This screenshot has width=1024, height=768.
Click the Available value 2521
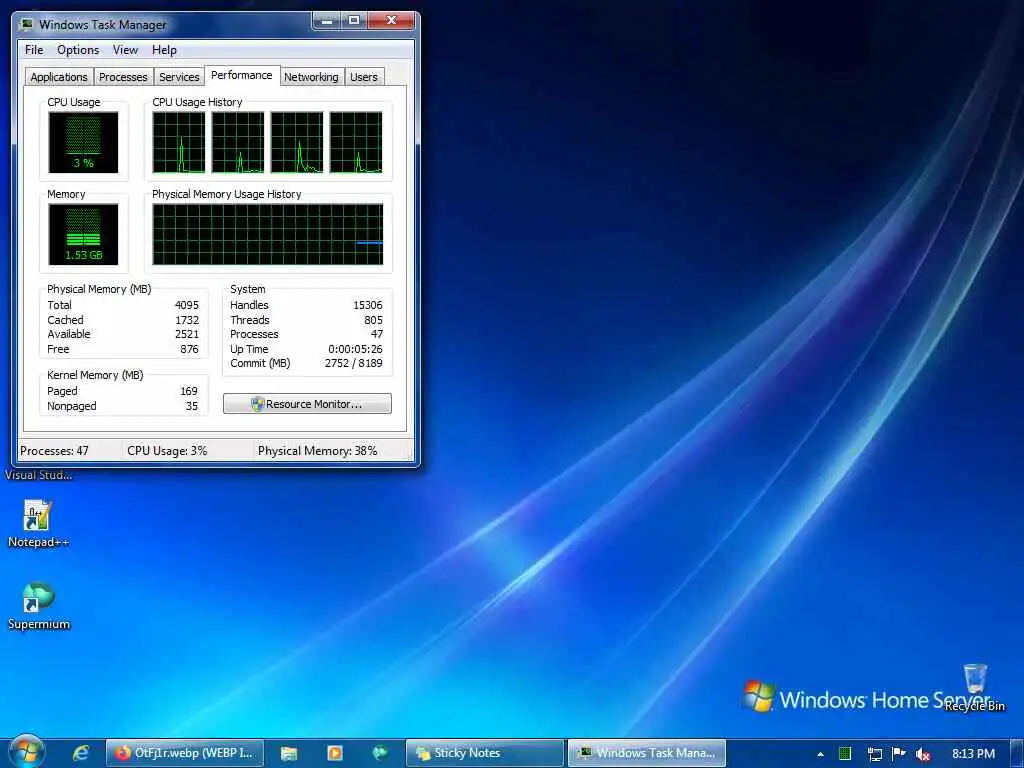point(187,334)
